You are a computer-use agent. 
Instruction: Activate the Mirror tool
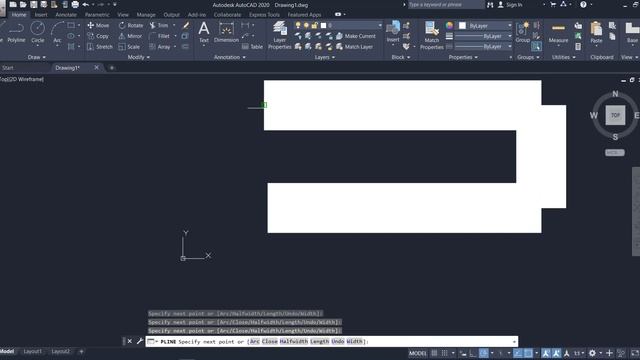130,36
